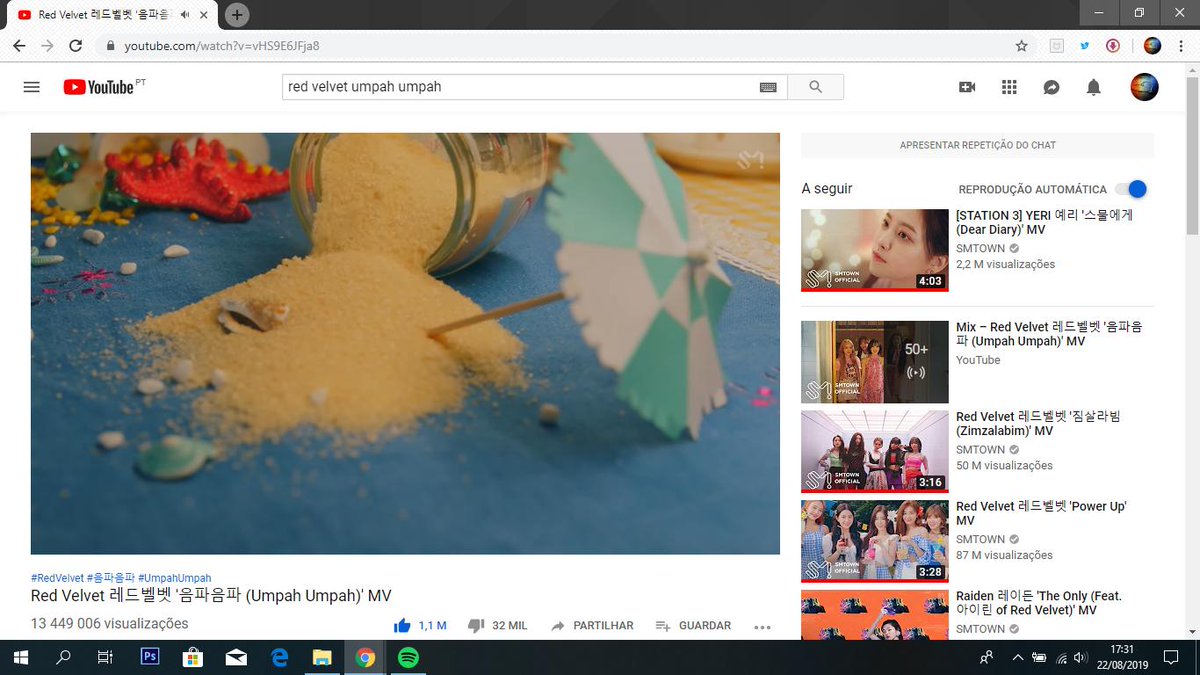Click the Zimzalabim video title
This screenshot has height=675, width=1200.
coord(1038,423)
